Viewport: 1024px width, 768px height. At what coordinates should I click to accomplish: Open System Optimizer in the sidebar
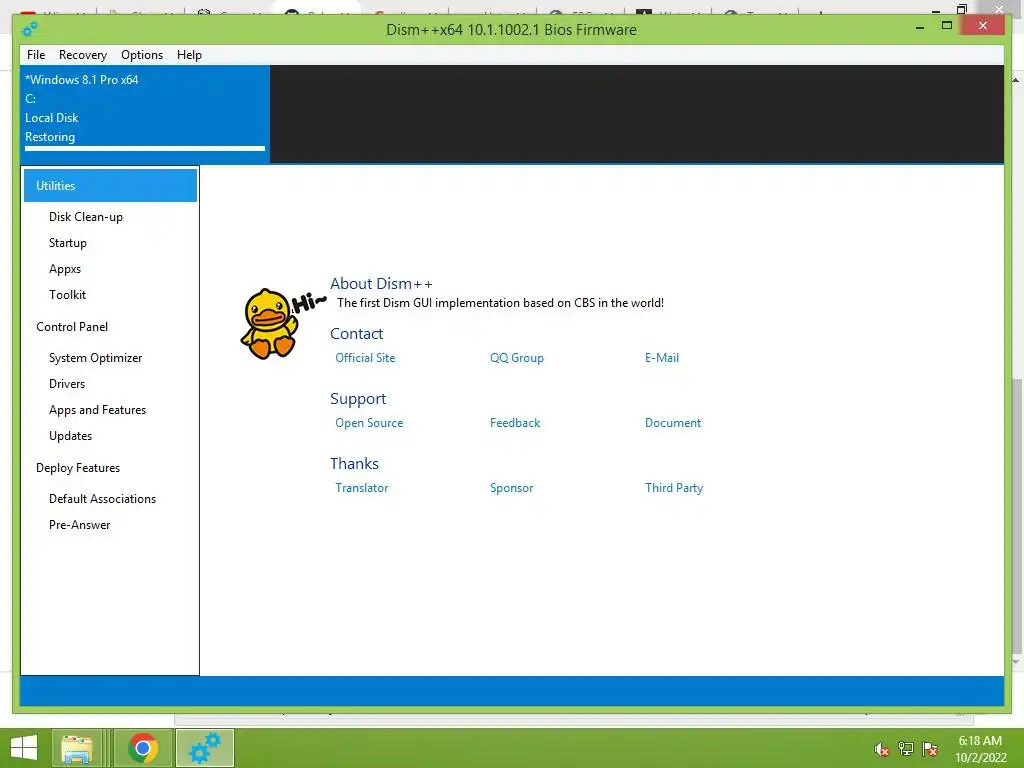coord(95,358)
